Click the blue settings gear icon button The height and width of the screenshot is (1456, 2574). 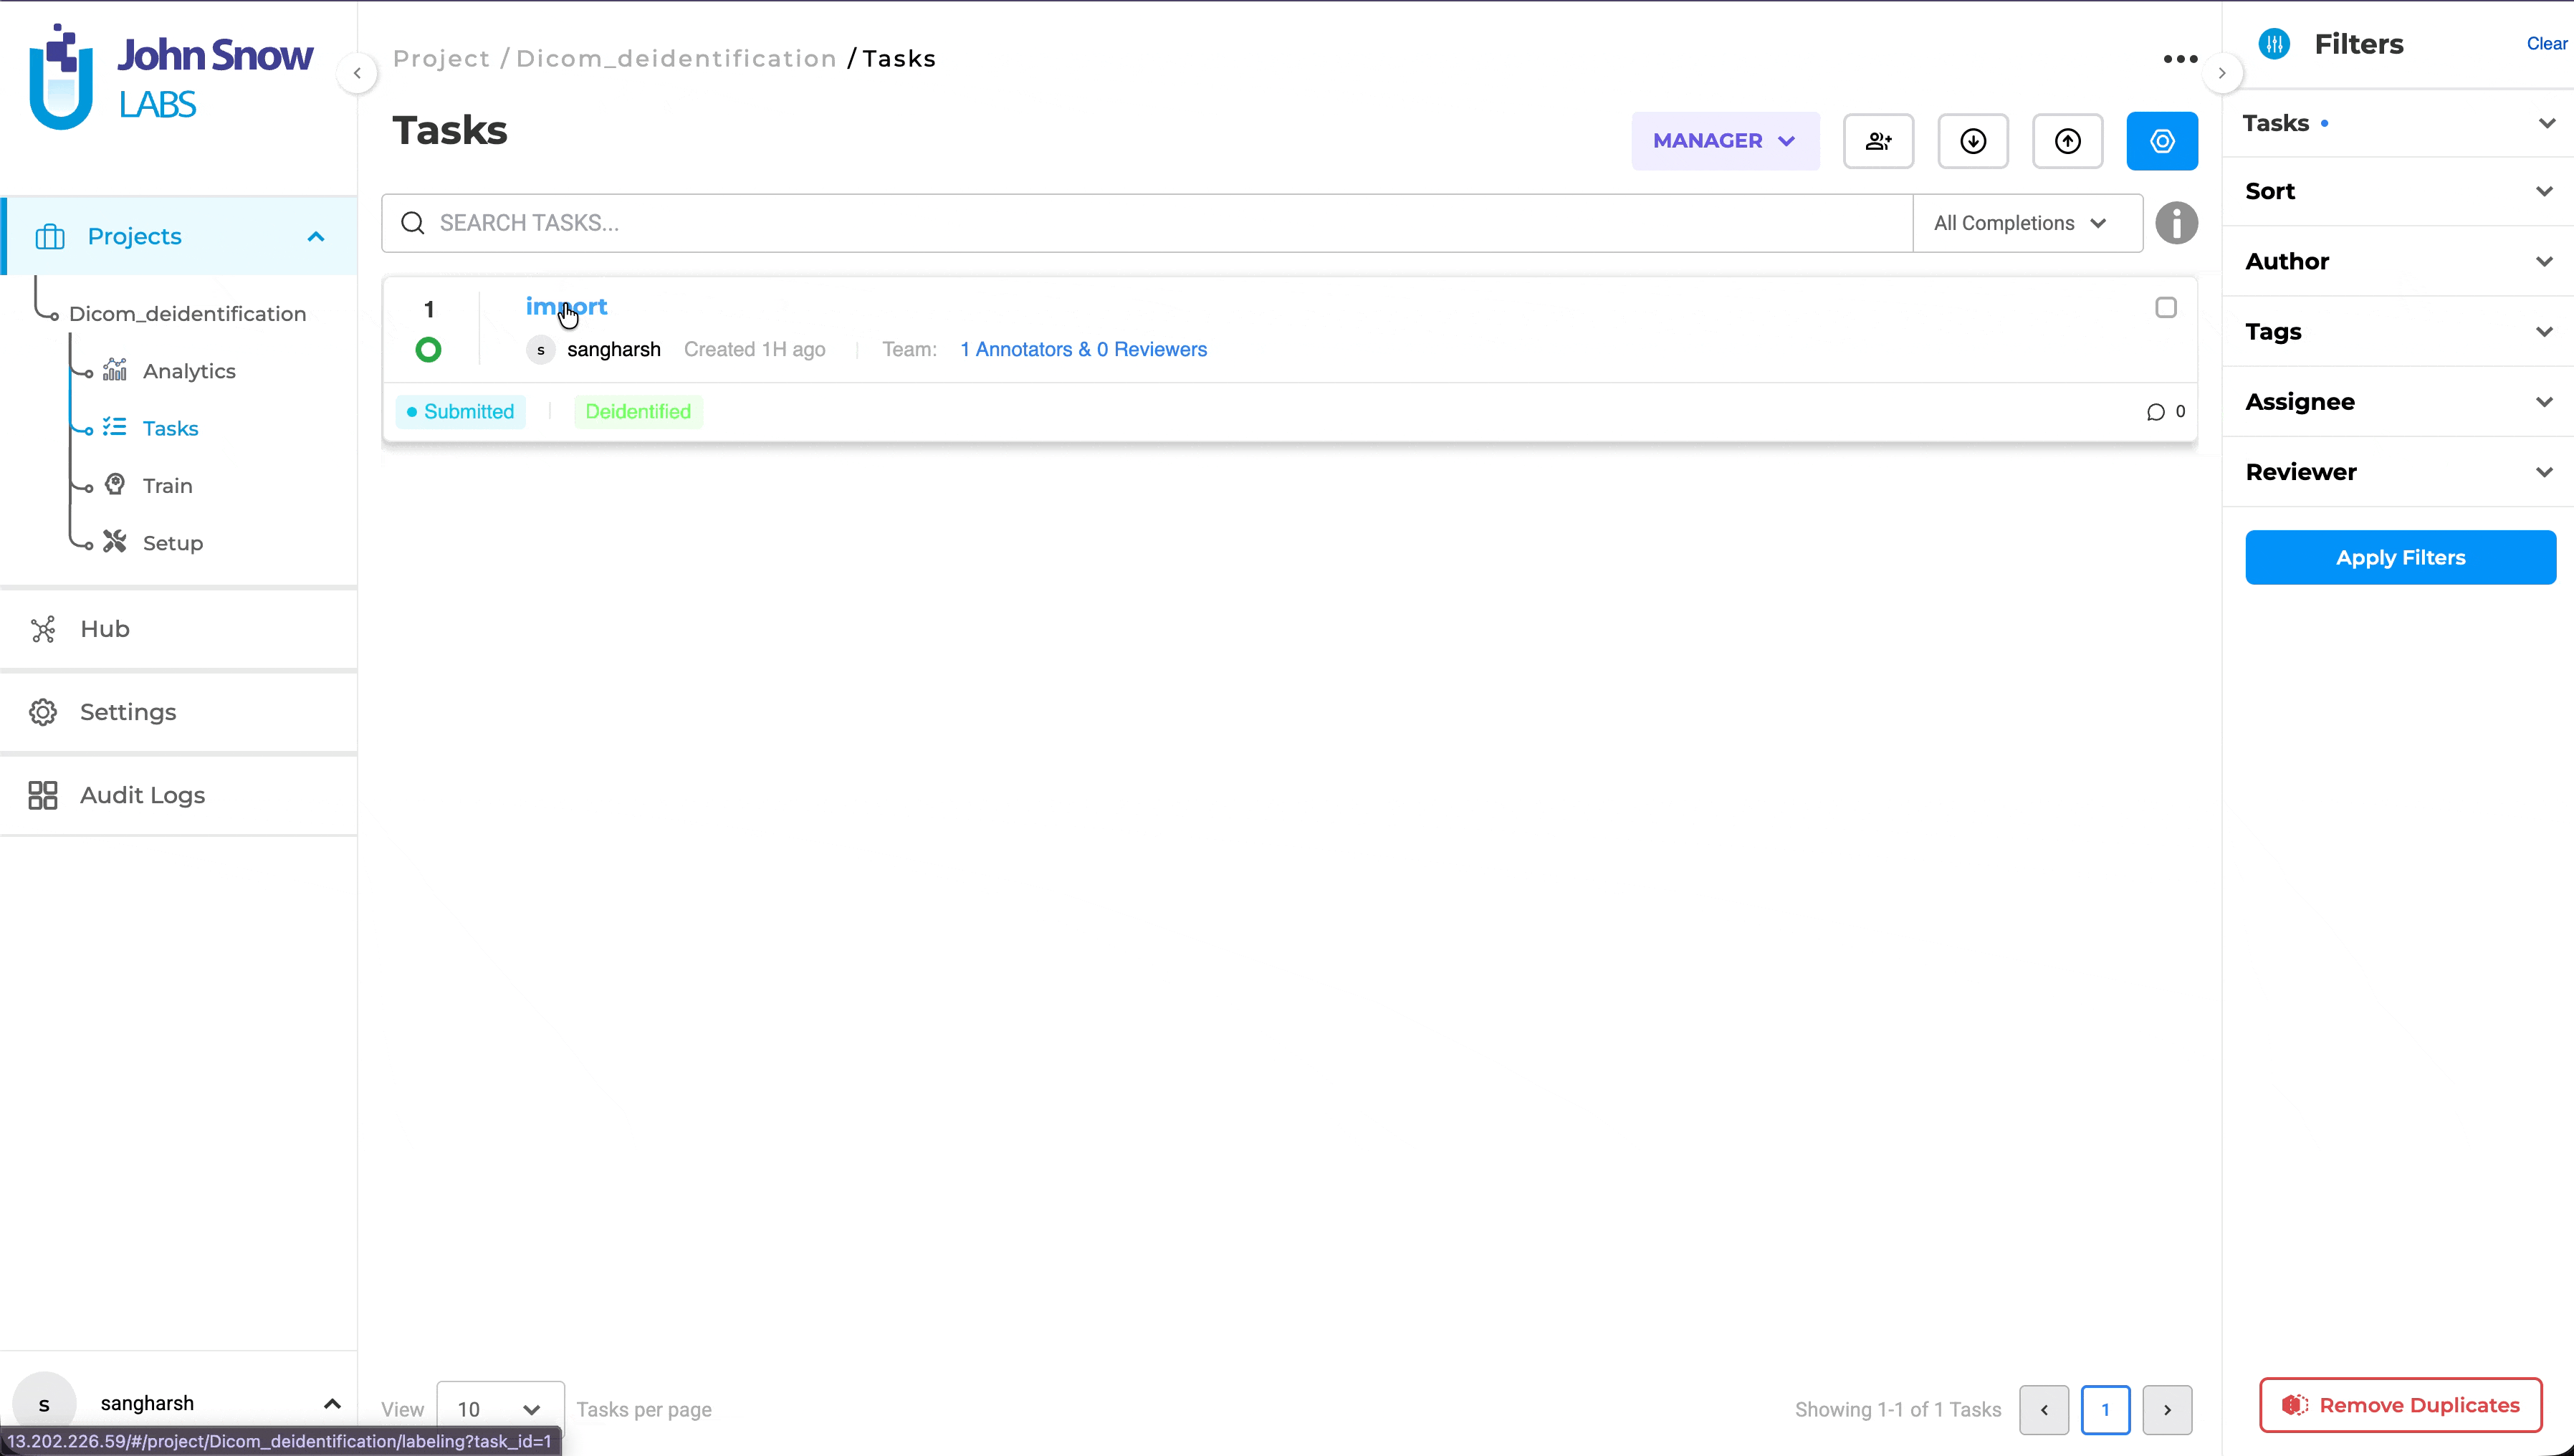[x=2162, y=141]
